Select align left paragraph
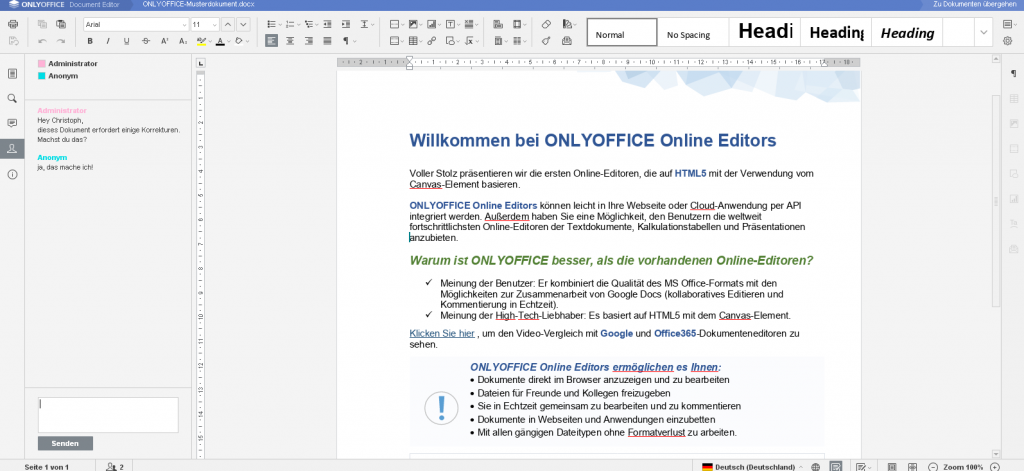The image size is (1024, 471). [x=272, y=41]
